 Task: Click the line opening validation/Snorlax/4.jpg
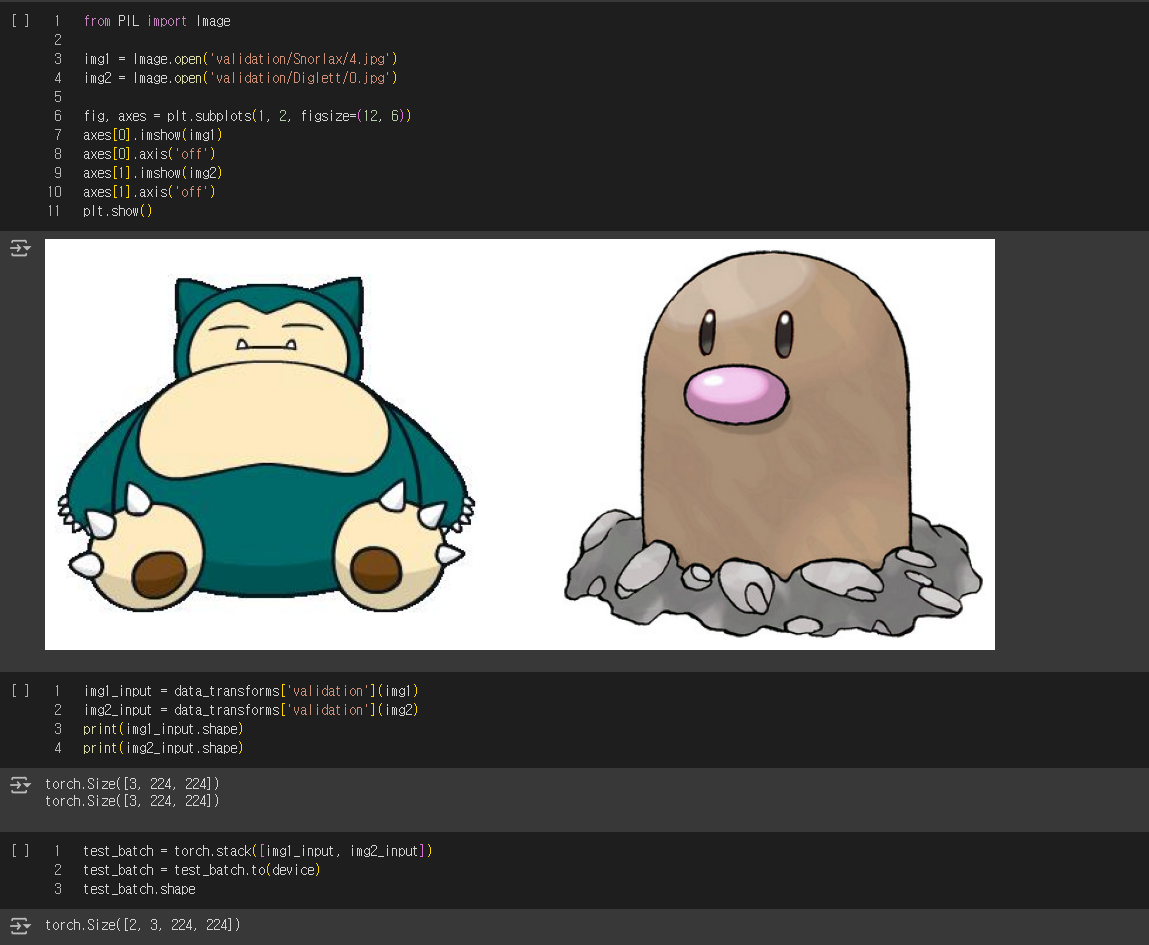[240, 59]
